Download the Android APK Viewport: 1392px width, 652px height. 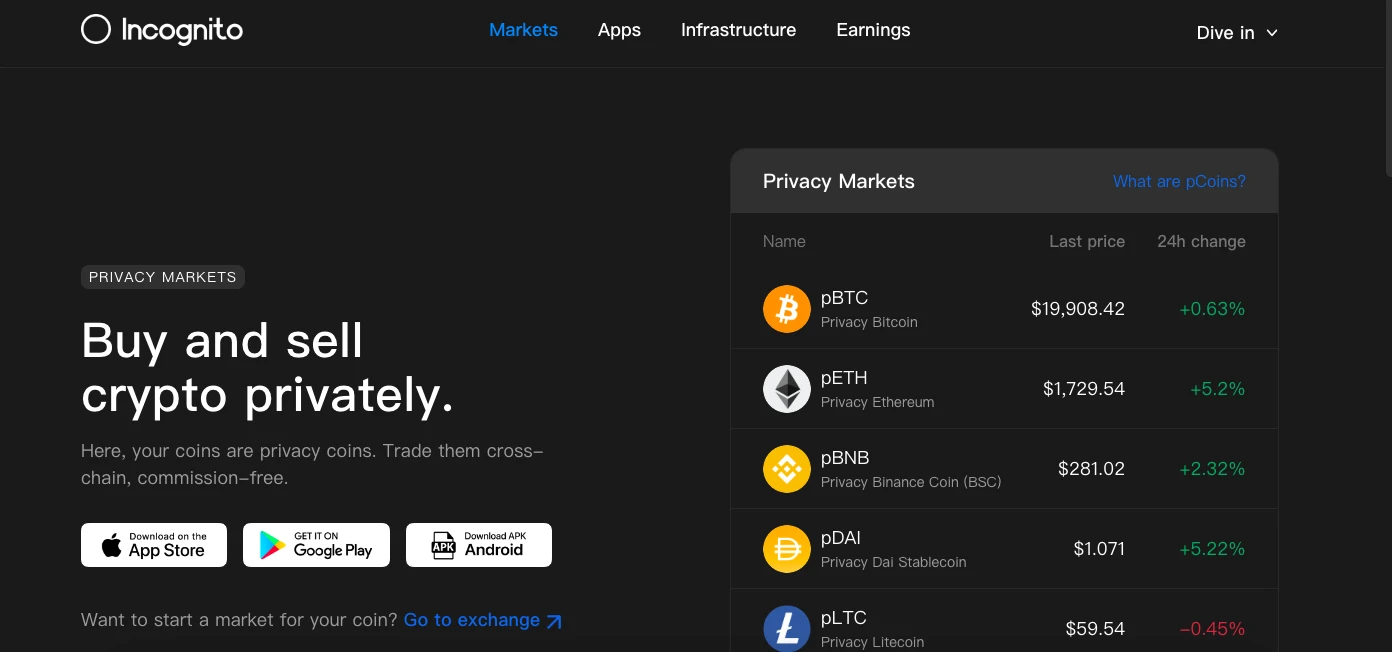[x=479, y=545]
